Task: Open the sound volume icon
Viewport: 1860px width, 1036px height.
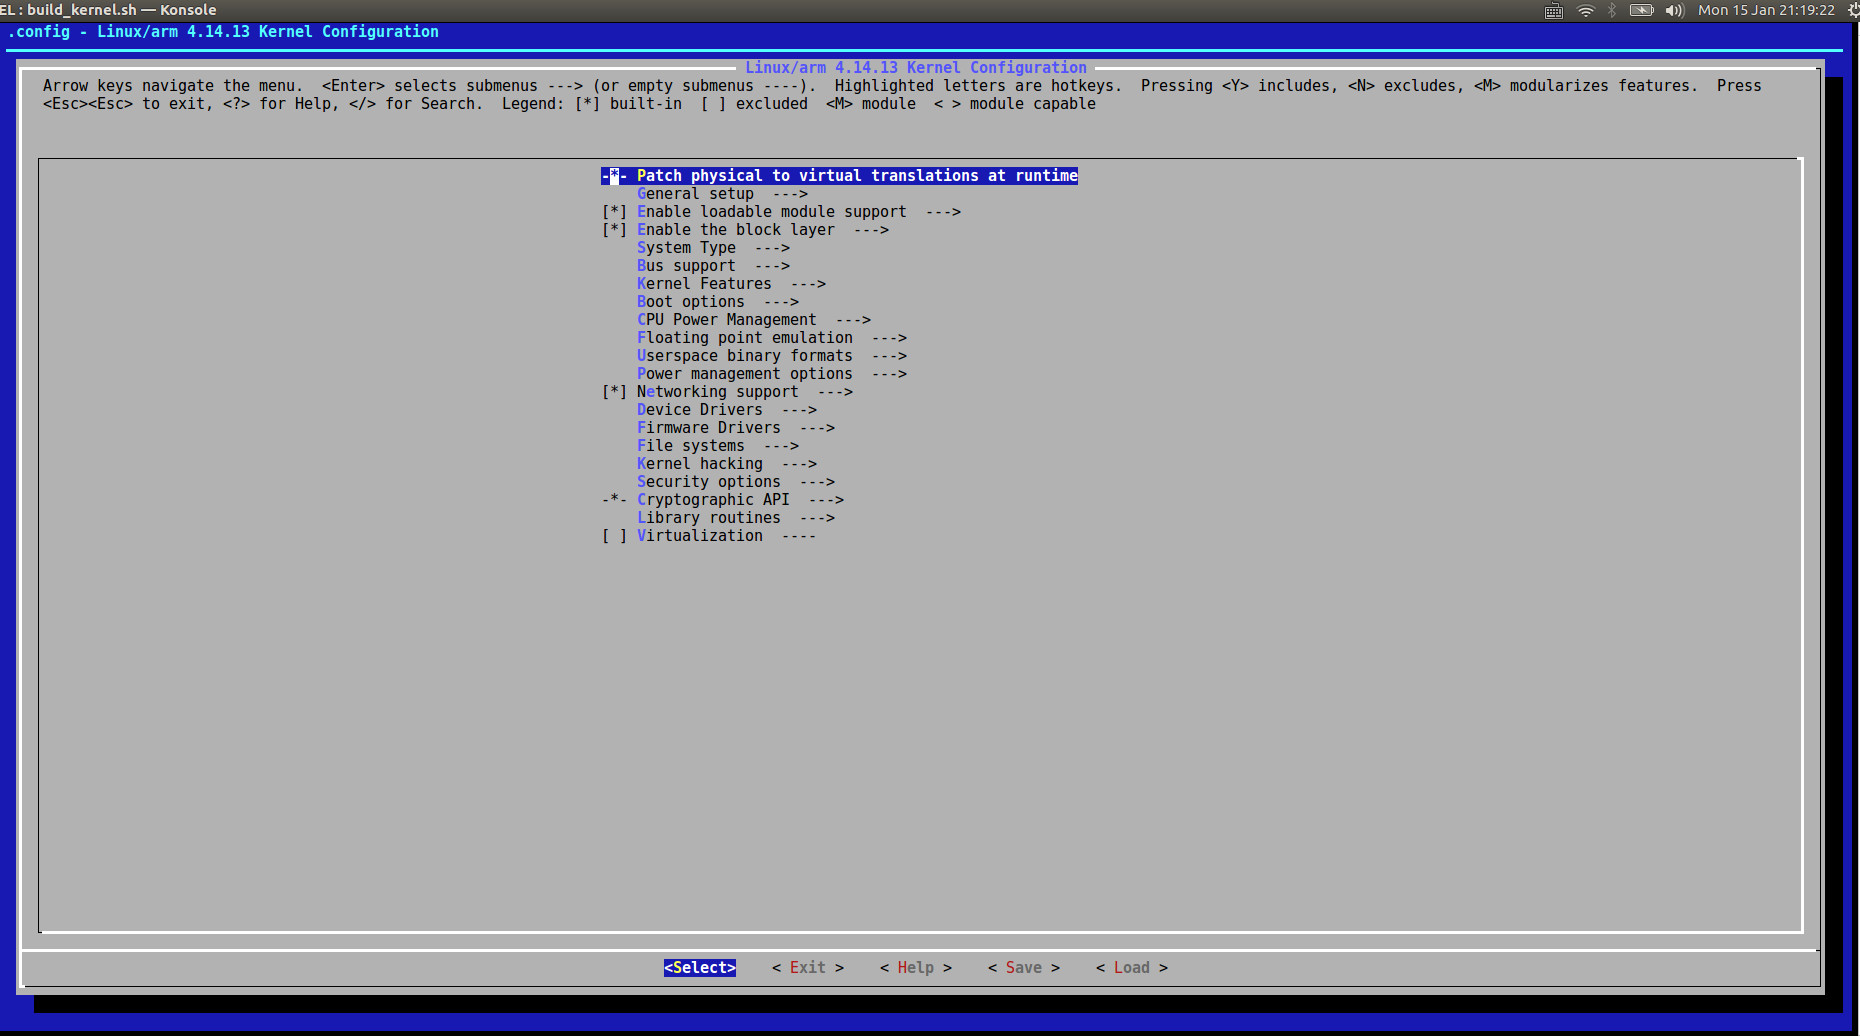Action: (1675, 11)
